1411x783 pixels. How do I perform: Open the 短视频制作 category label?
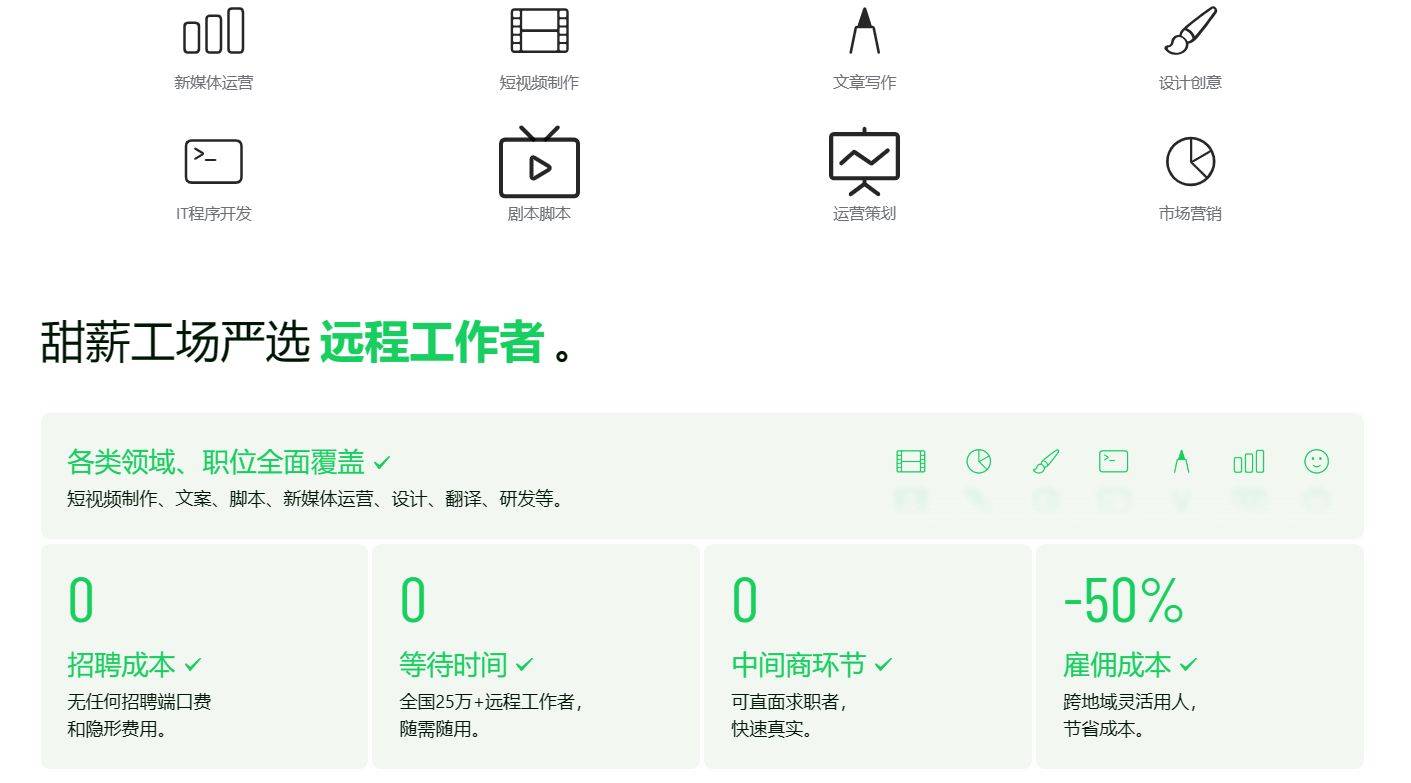tap(539, 83)
